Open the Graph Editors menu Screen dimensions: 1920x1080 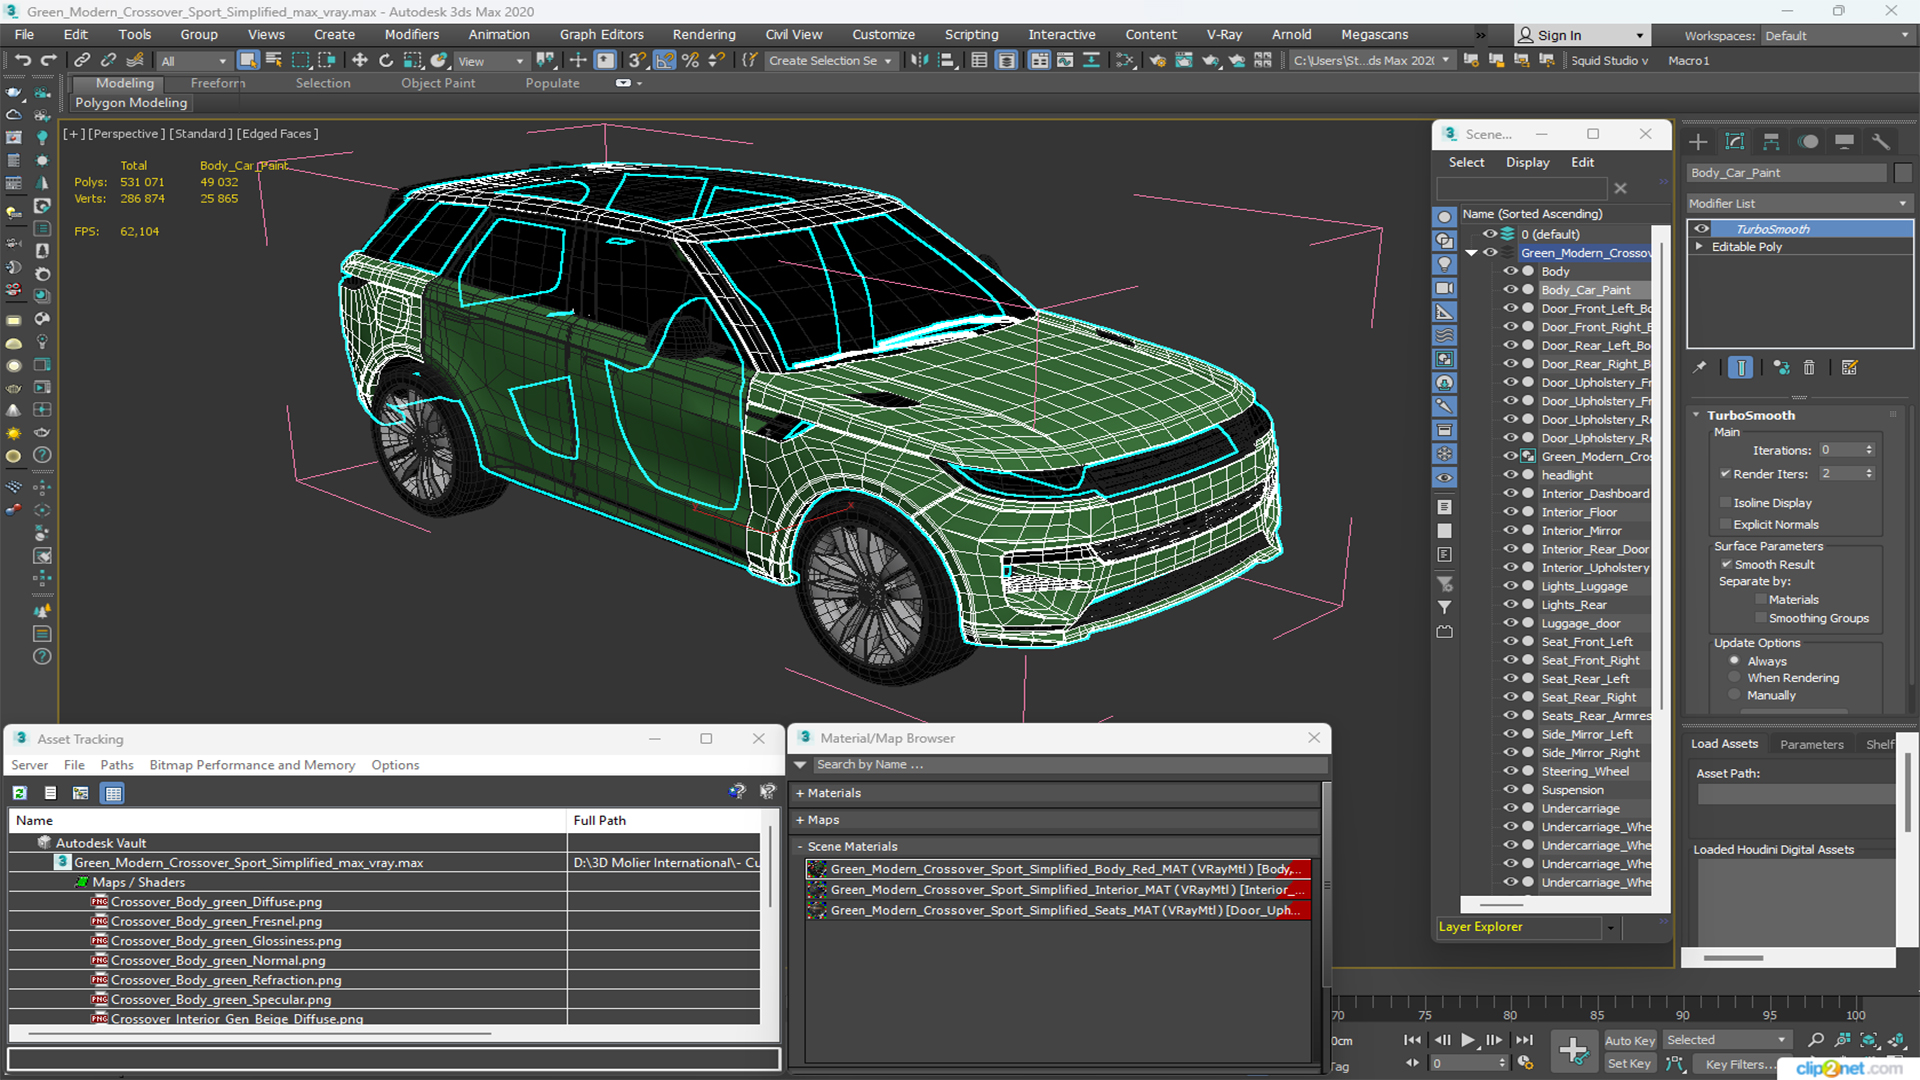pyautogui.click(x=602, y=34)
